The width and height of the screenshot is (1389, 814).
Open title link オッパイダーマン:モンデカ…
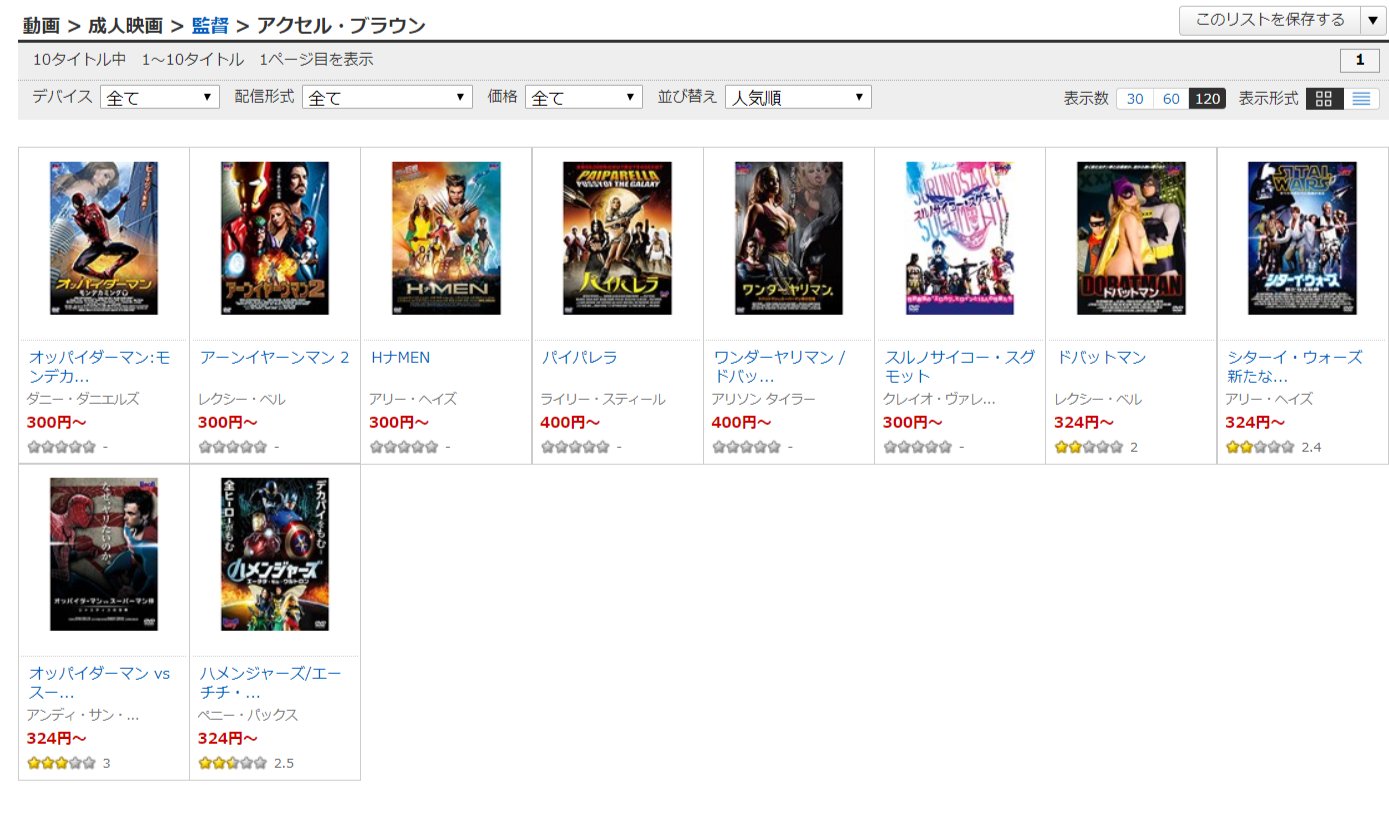coord(99,367)
